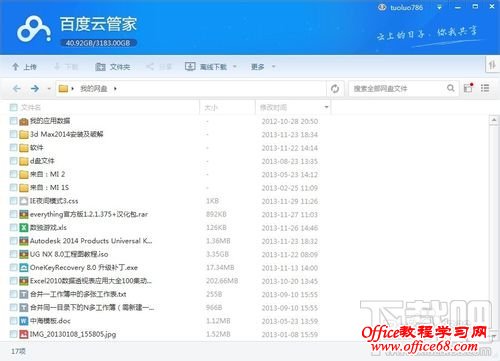Click the 合并一工作簿 txt file icon
This screenshot has width=500, height=361.
pyautogui.click(x=24, y=294)
